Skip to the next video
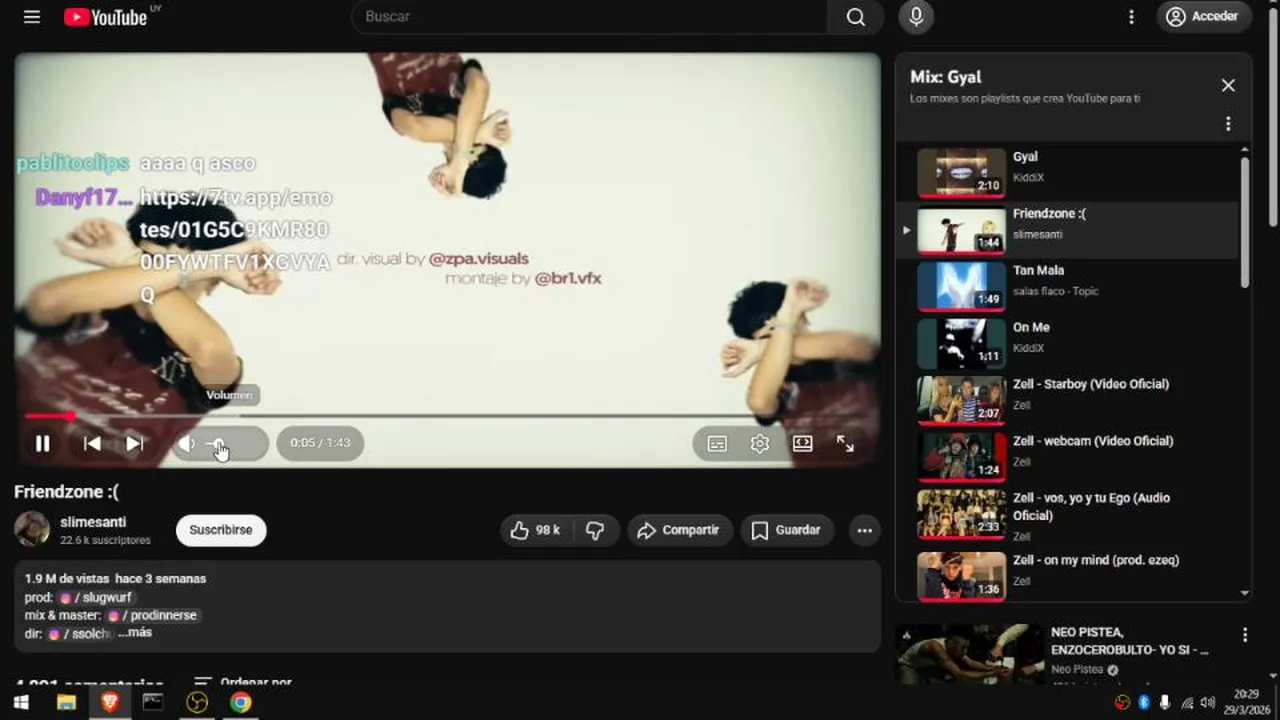Viewport: 1280px width, 720px height. [x=135, y=443]
